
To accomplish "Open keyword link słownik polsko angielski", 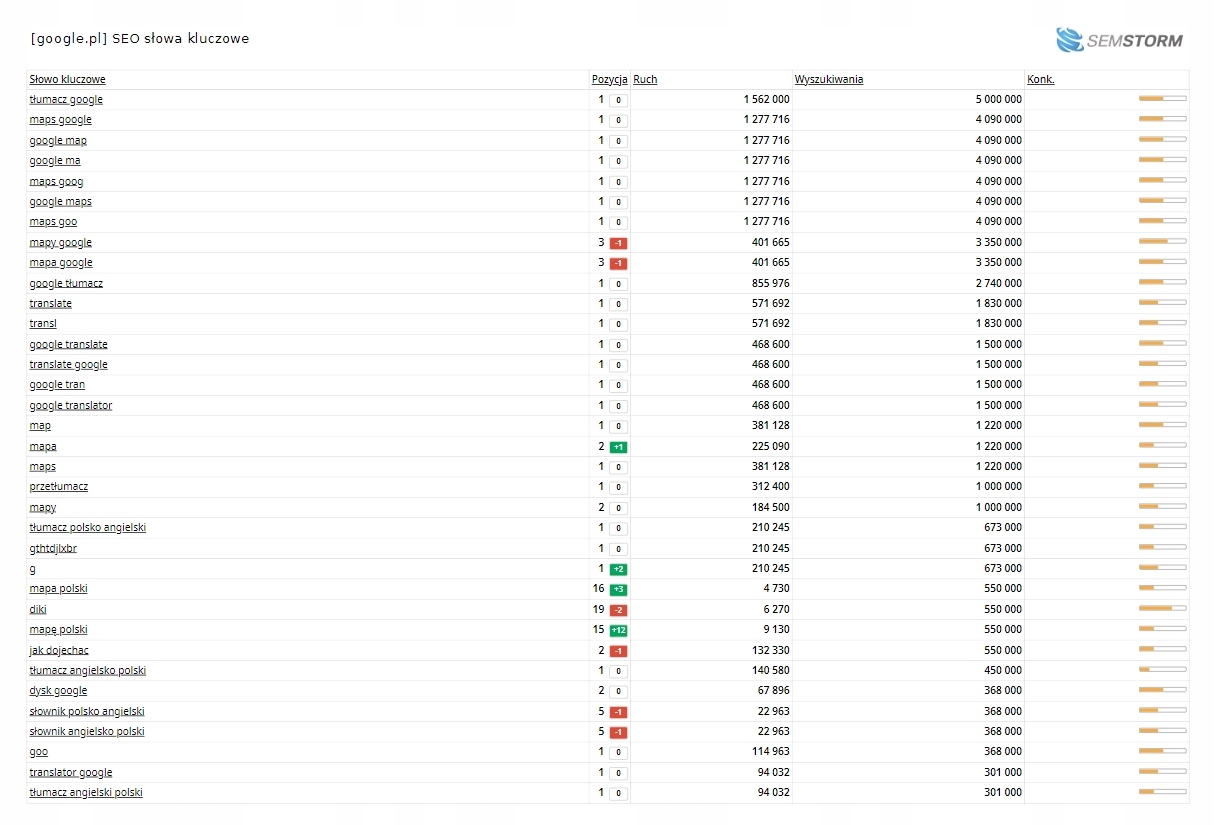I will pyautogui.click(x=87, y=712).
